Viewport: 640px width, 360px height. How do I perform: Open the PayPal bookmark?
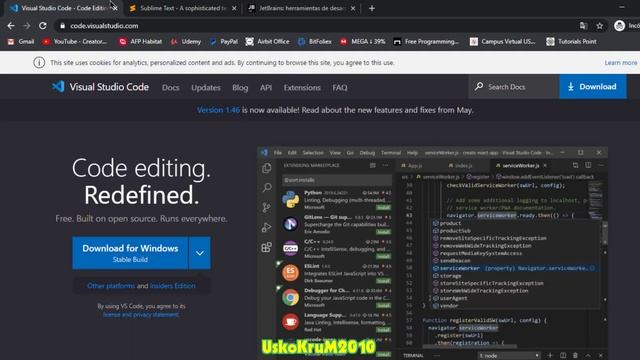(x=224, y=42)
